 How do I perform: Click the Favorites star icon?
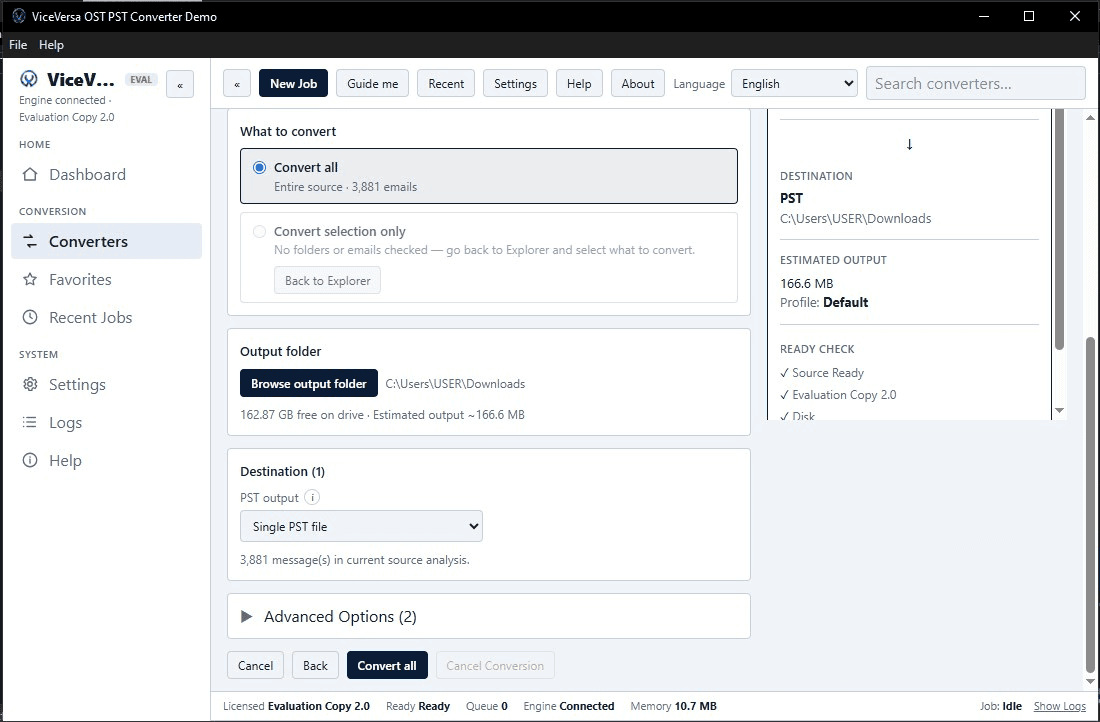[30, 279]
